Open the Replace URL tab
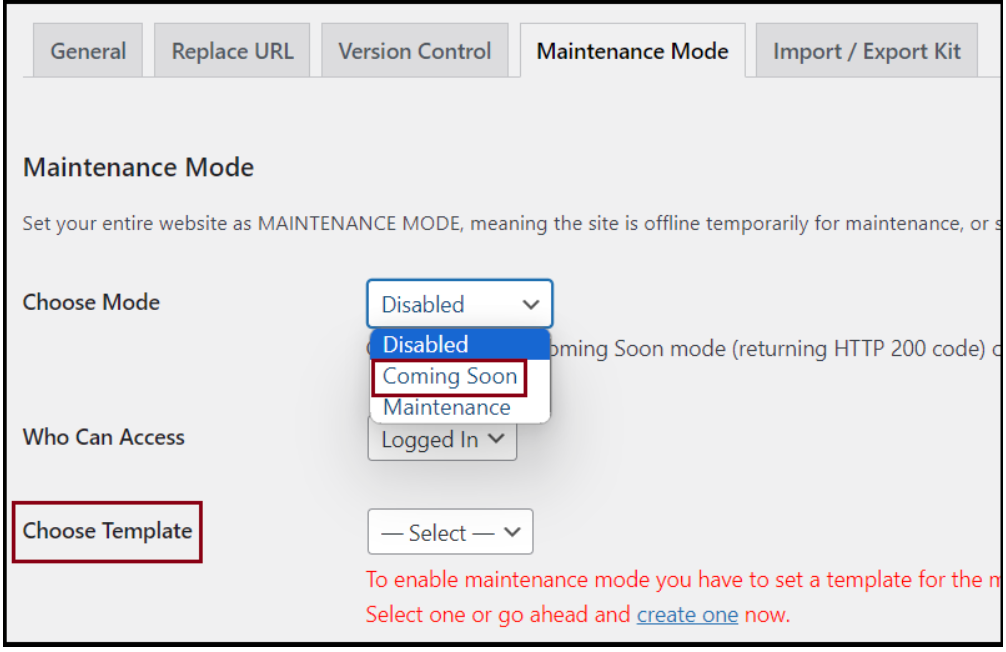The width and height of the screenshot is (1006, 652). click(232, 51)
